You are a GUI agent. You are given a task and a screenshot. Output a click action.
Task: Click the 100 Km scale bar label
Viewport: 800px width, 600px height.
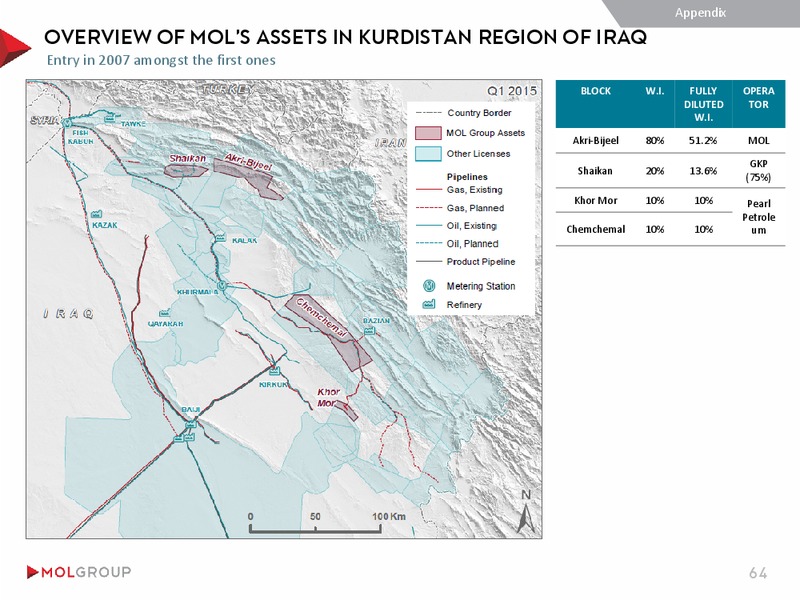pyautogui.click(x=389, y=516)
